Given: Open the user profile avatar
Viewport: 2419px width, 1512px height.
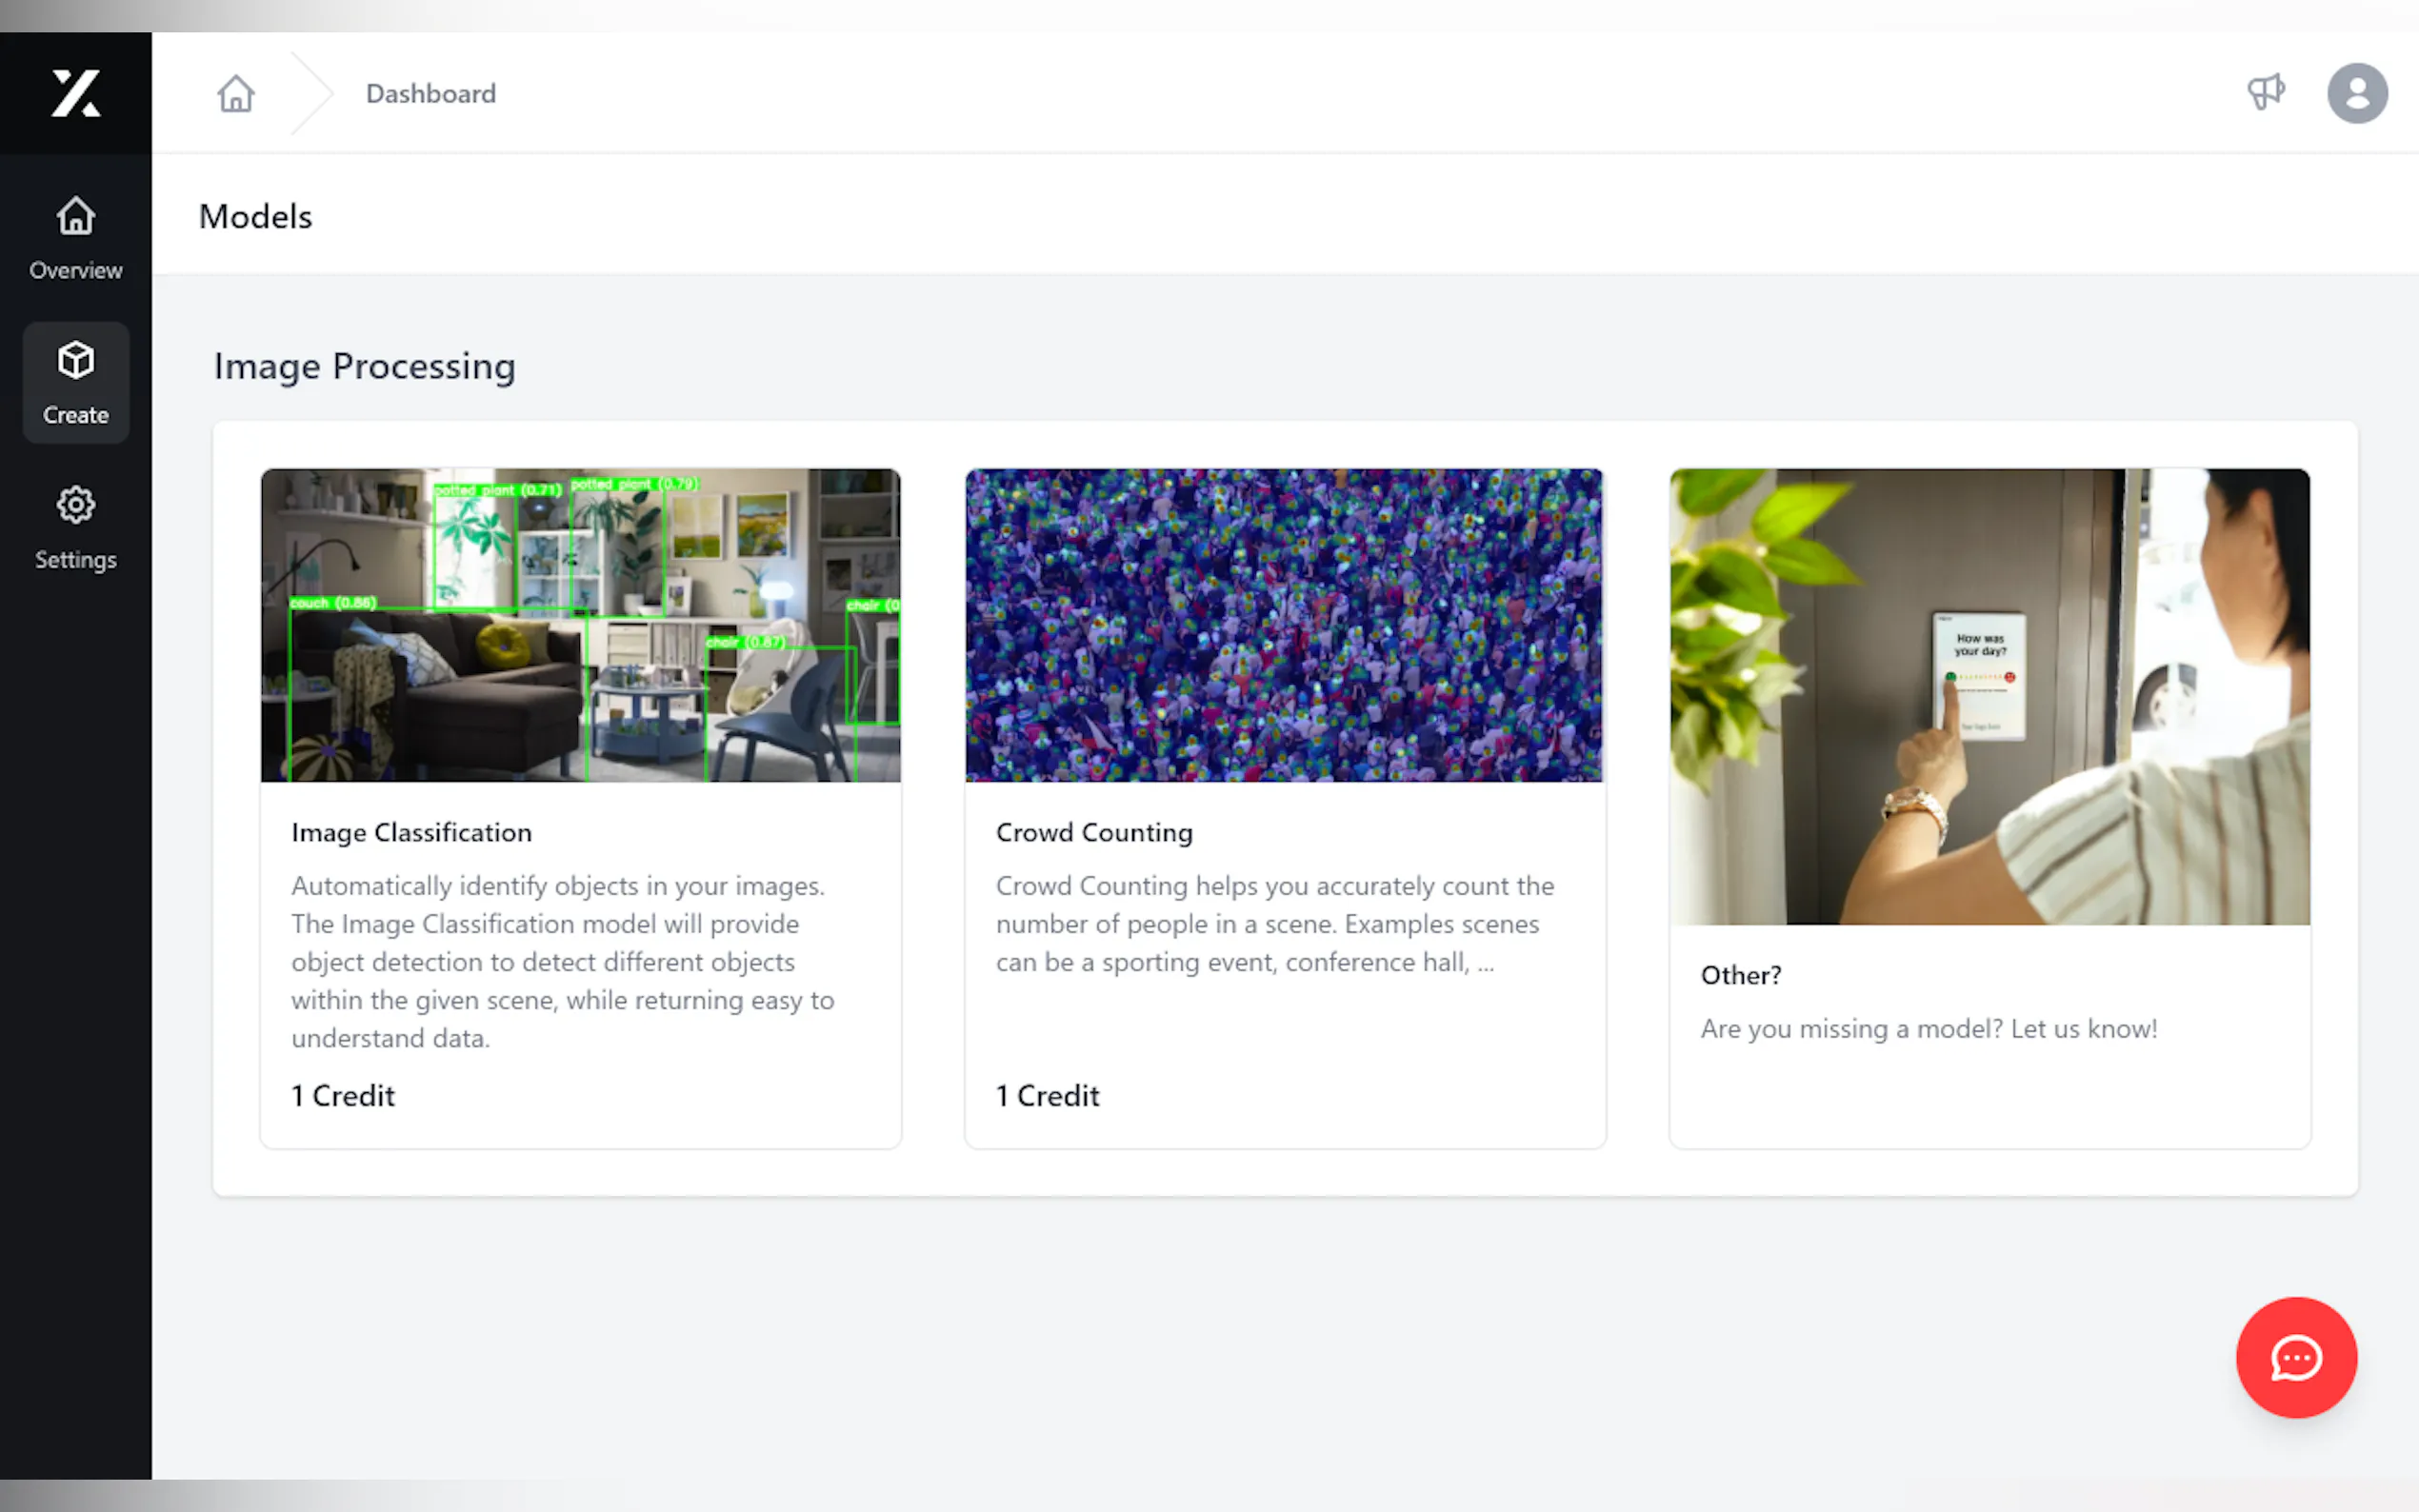Looking at the screenshot, I should 2357,93.
